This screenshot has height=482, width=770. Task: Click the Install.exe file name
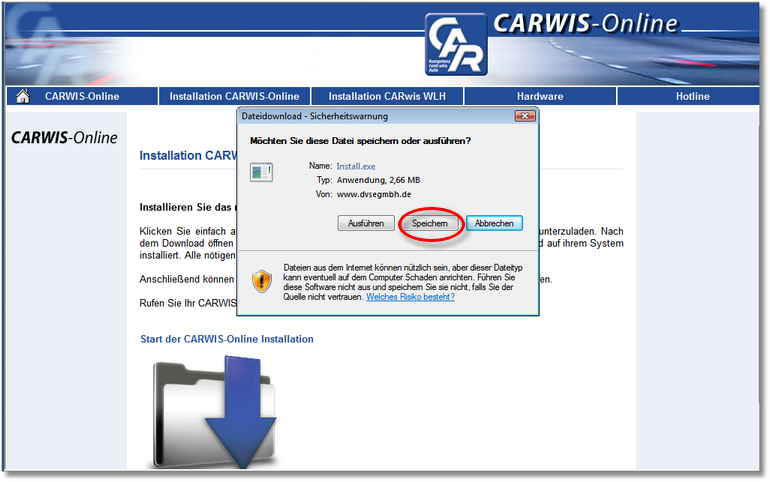click(x=356, y=166)
